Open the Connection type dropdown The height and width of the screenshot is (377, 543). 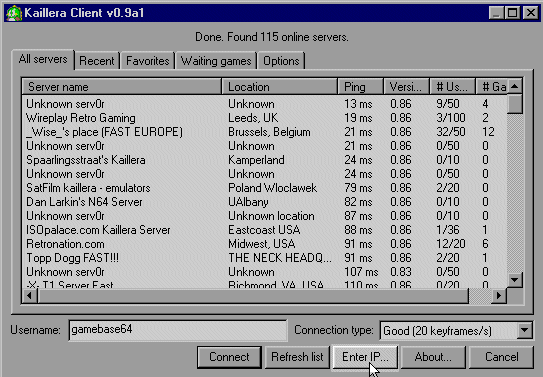[525, 331]
